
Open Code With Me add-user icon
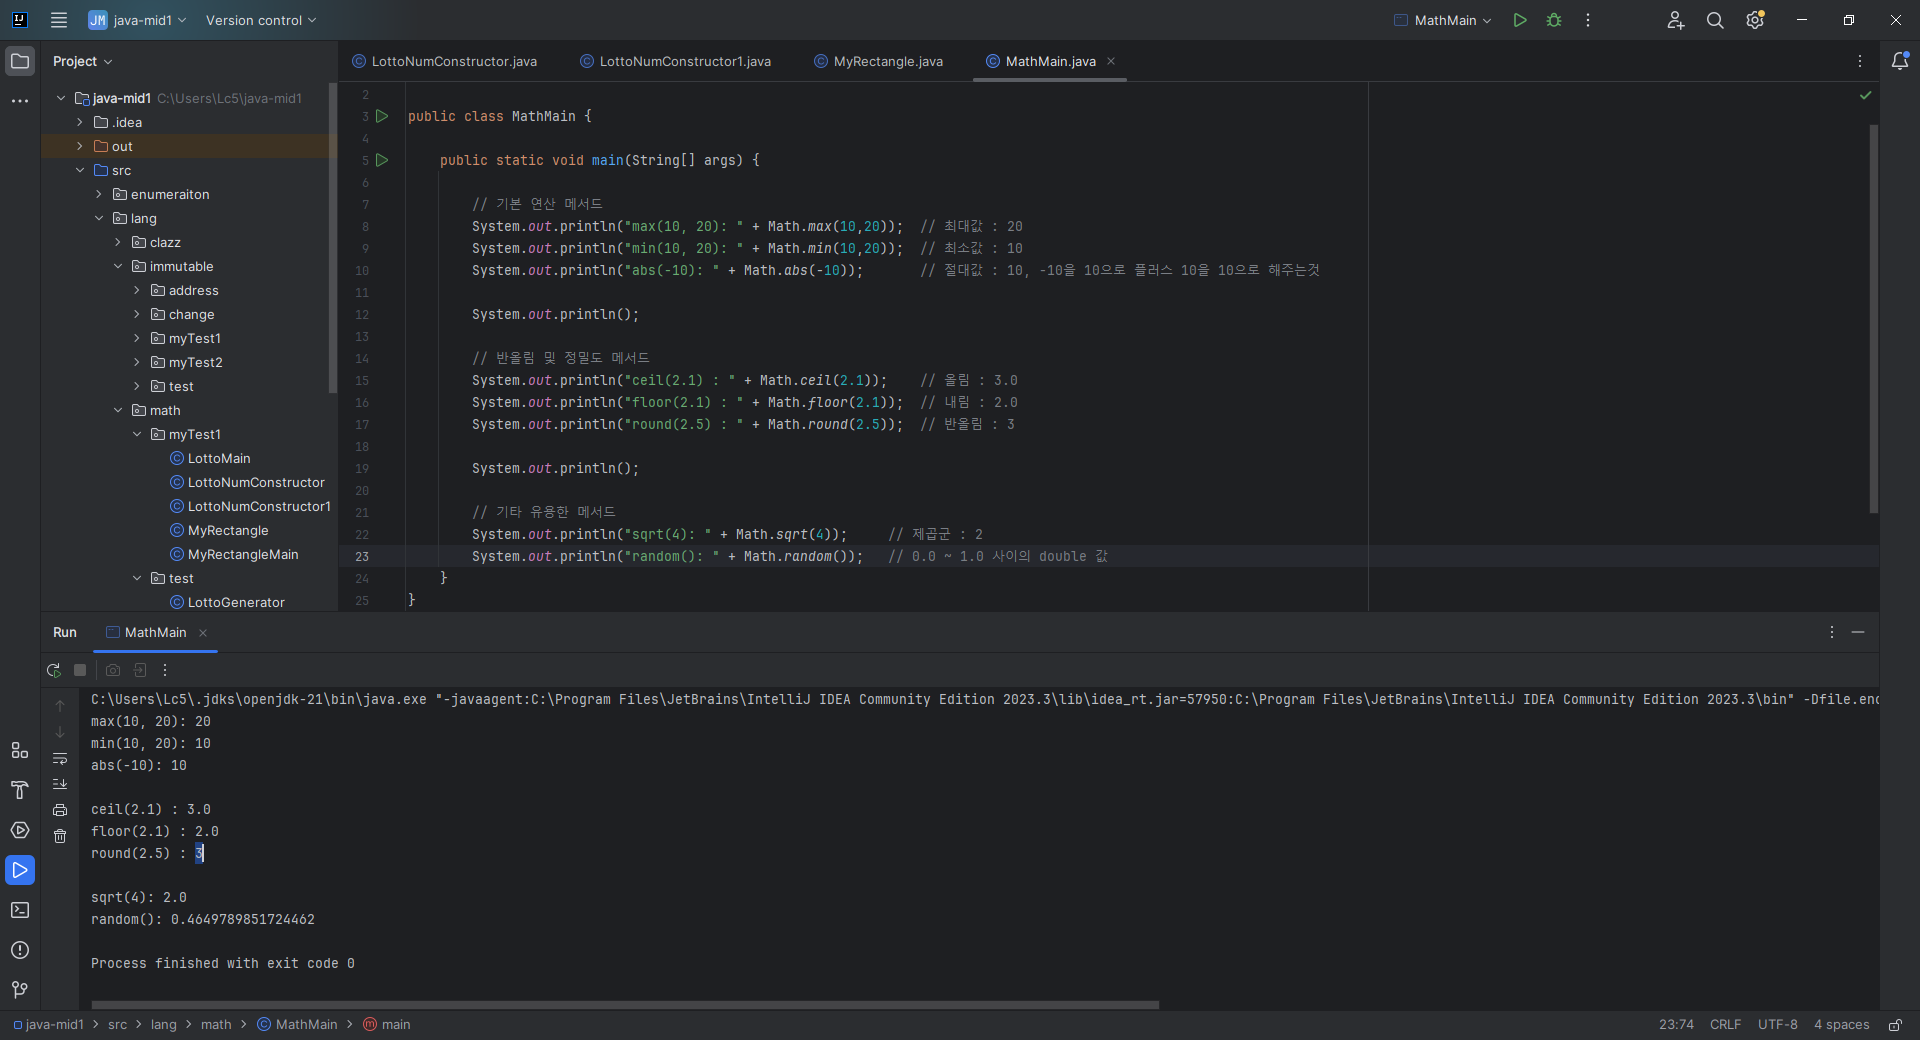1676,20
